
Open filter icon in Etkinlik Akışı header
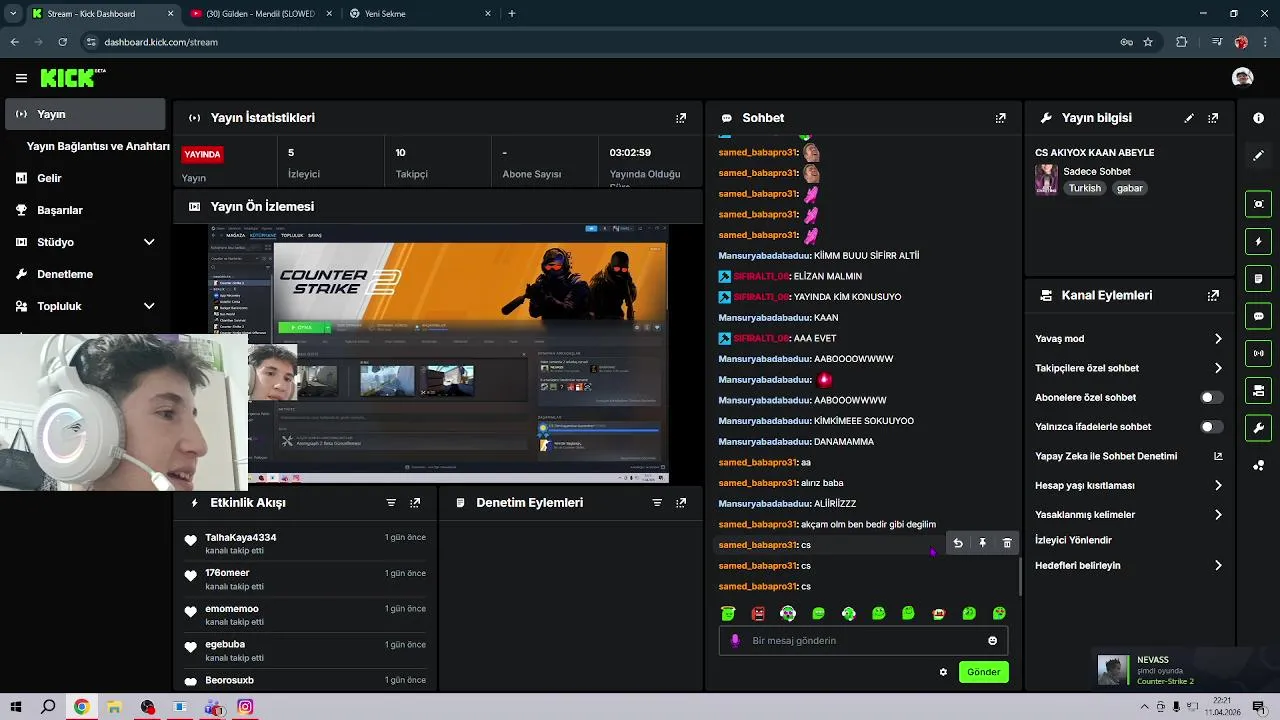[391, 503]
